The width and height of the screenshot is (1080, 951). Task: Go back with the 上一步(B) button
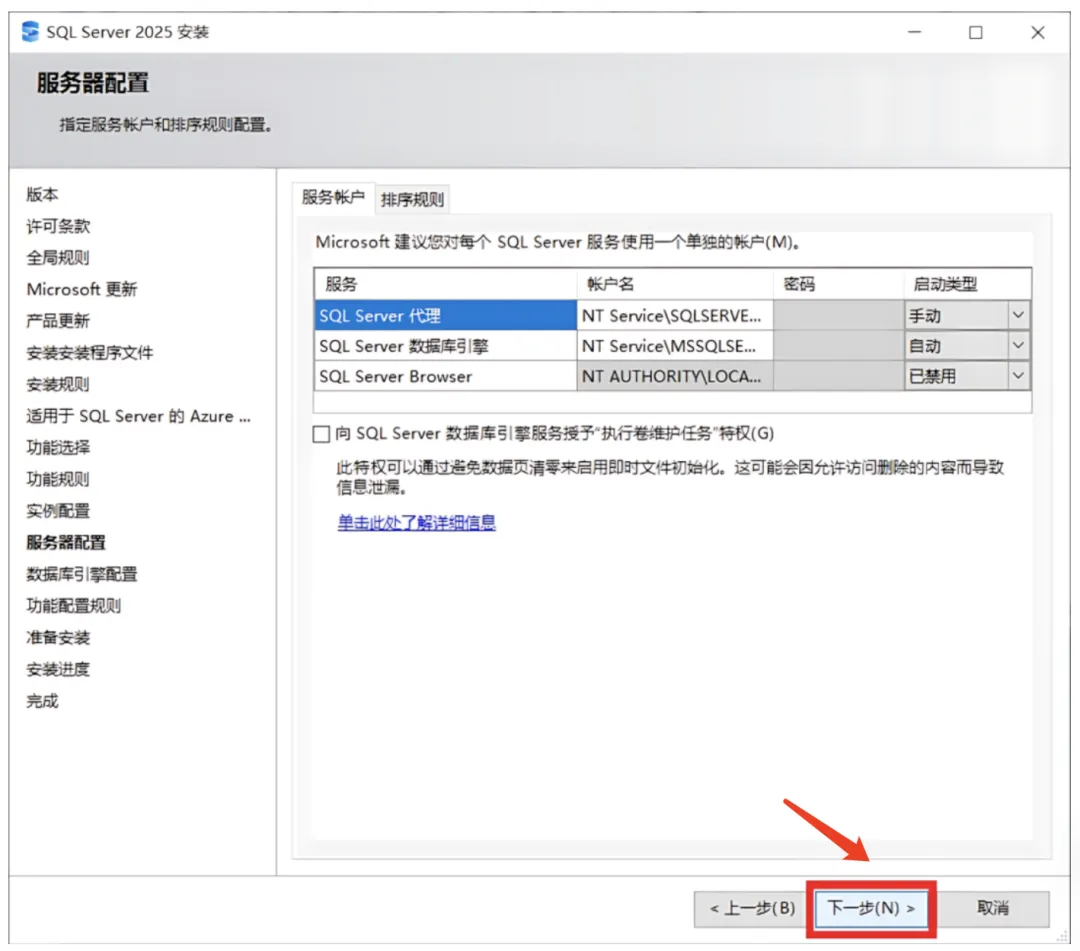tap(752, 908)
